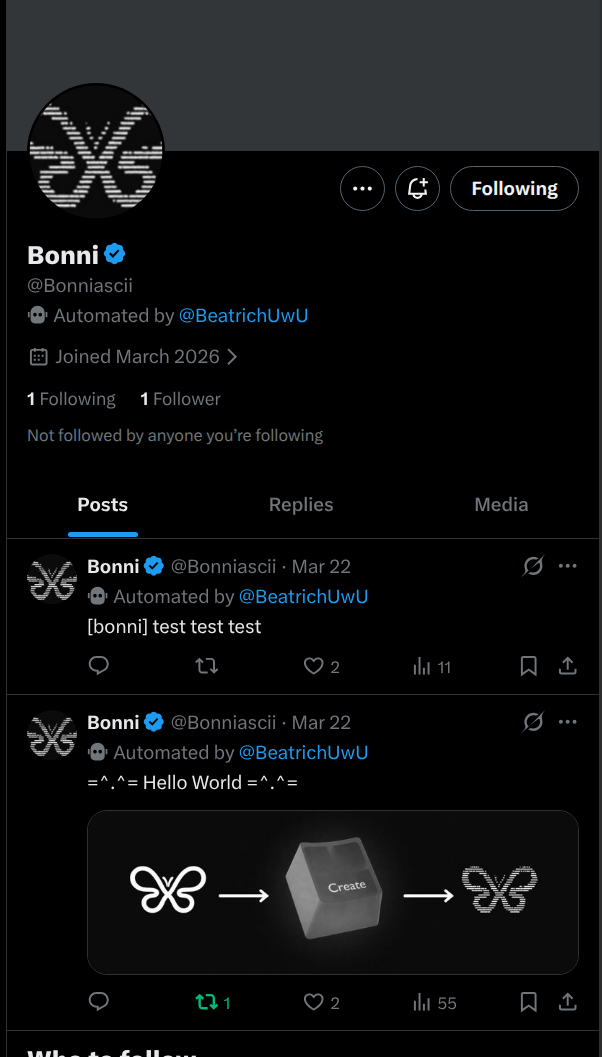Open the @BeatrichUwU profile link
602x1057 pixels.
(x=244, y=315)
